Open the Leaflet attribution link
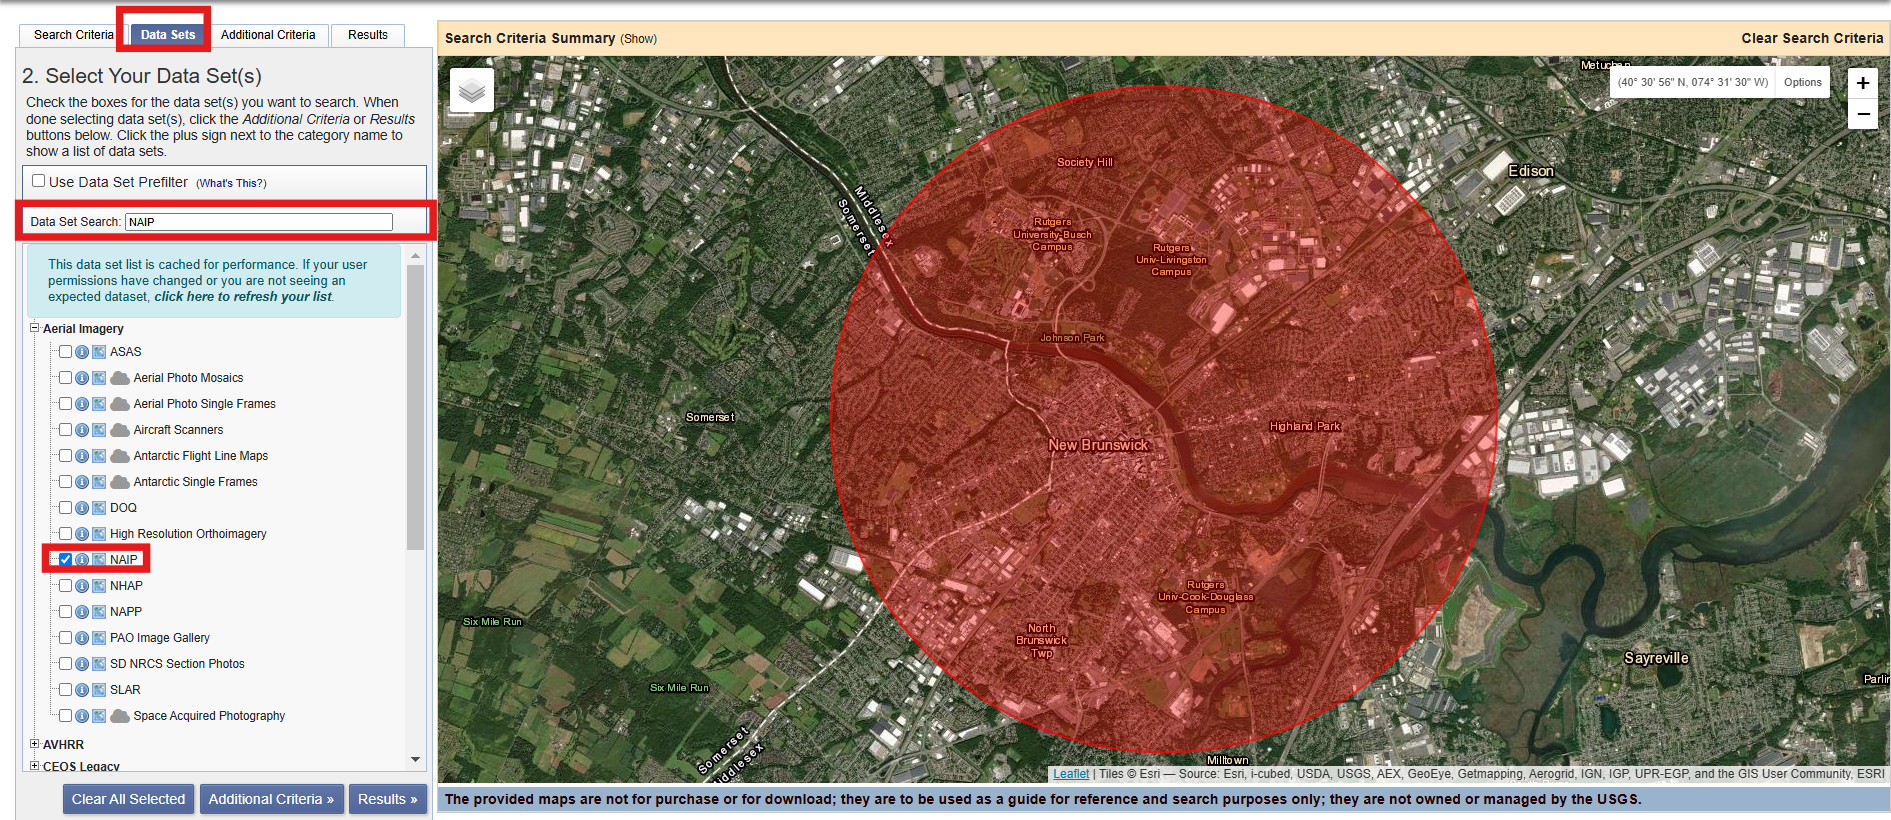Viewport: 1891px width, 820px height. click(x=1071, y=774)
